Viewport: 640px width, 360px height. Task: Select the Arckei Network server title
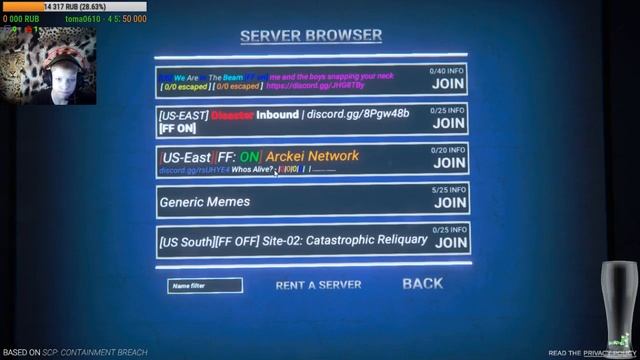pyautogui.click(x=312, y=156)
